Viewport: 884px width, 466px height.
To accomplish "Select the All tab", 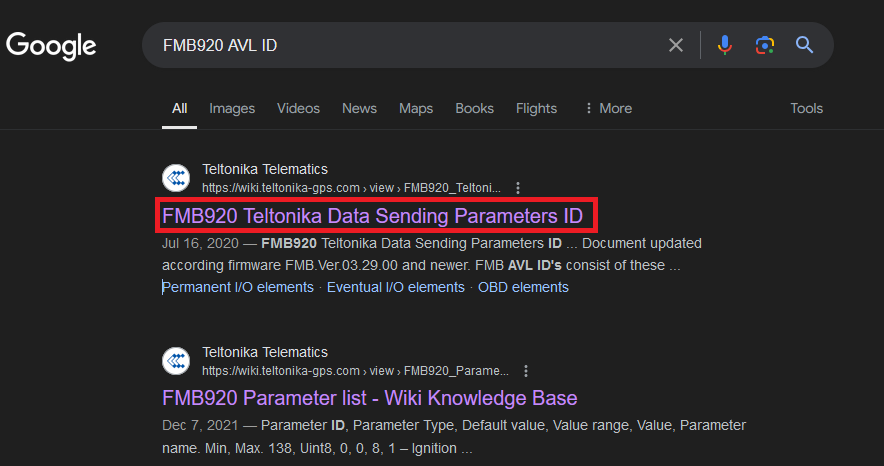I will tap(179, 108).
